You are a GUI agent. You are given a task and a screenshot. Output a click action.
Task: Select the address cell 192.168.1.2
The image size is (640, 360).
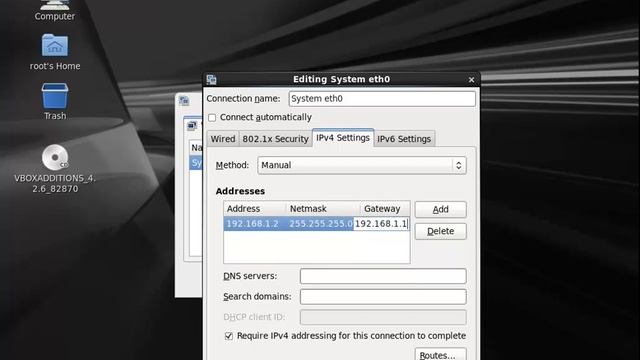pyautogui.click(x=253, y=224)
